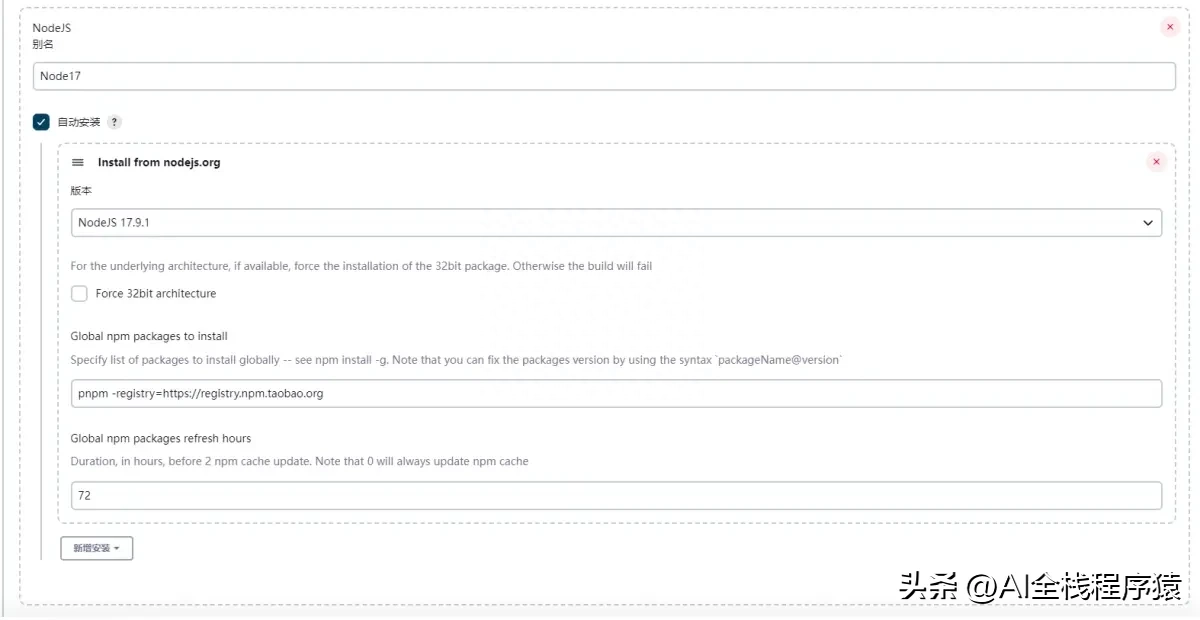Focus the refresh hours field showing 72

click(616, 495)
